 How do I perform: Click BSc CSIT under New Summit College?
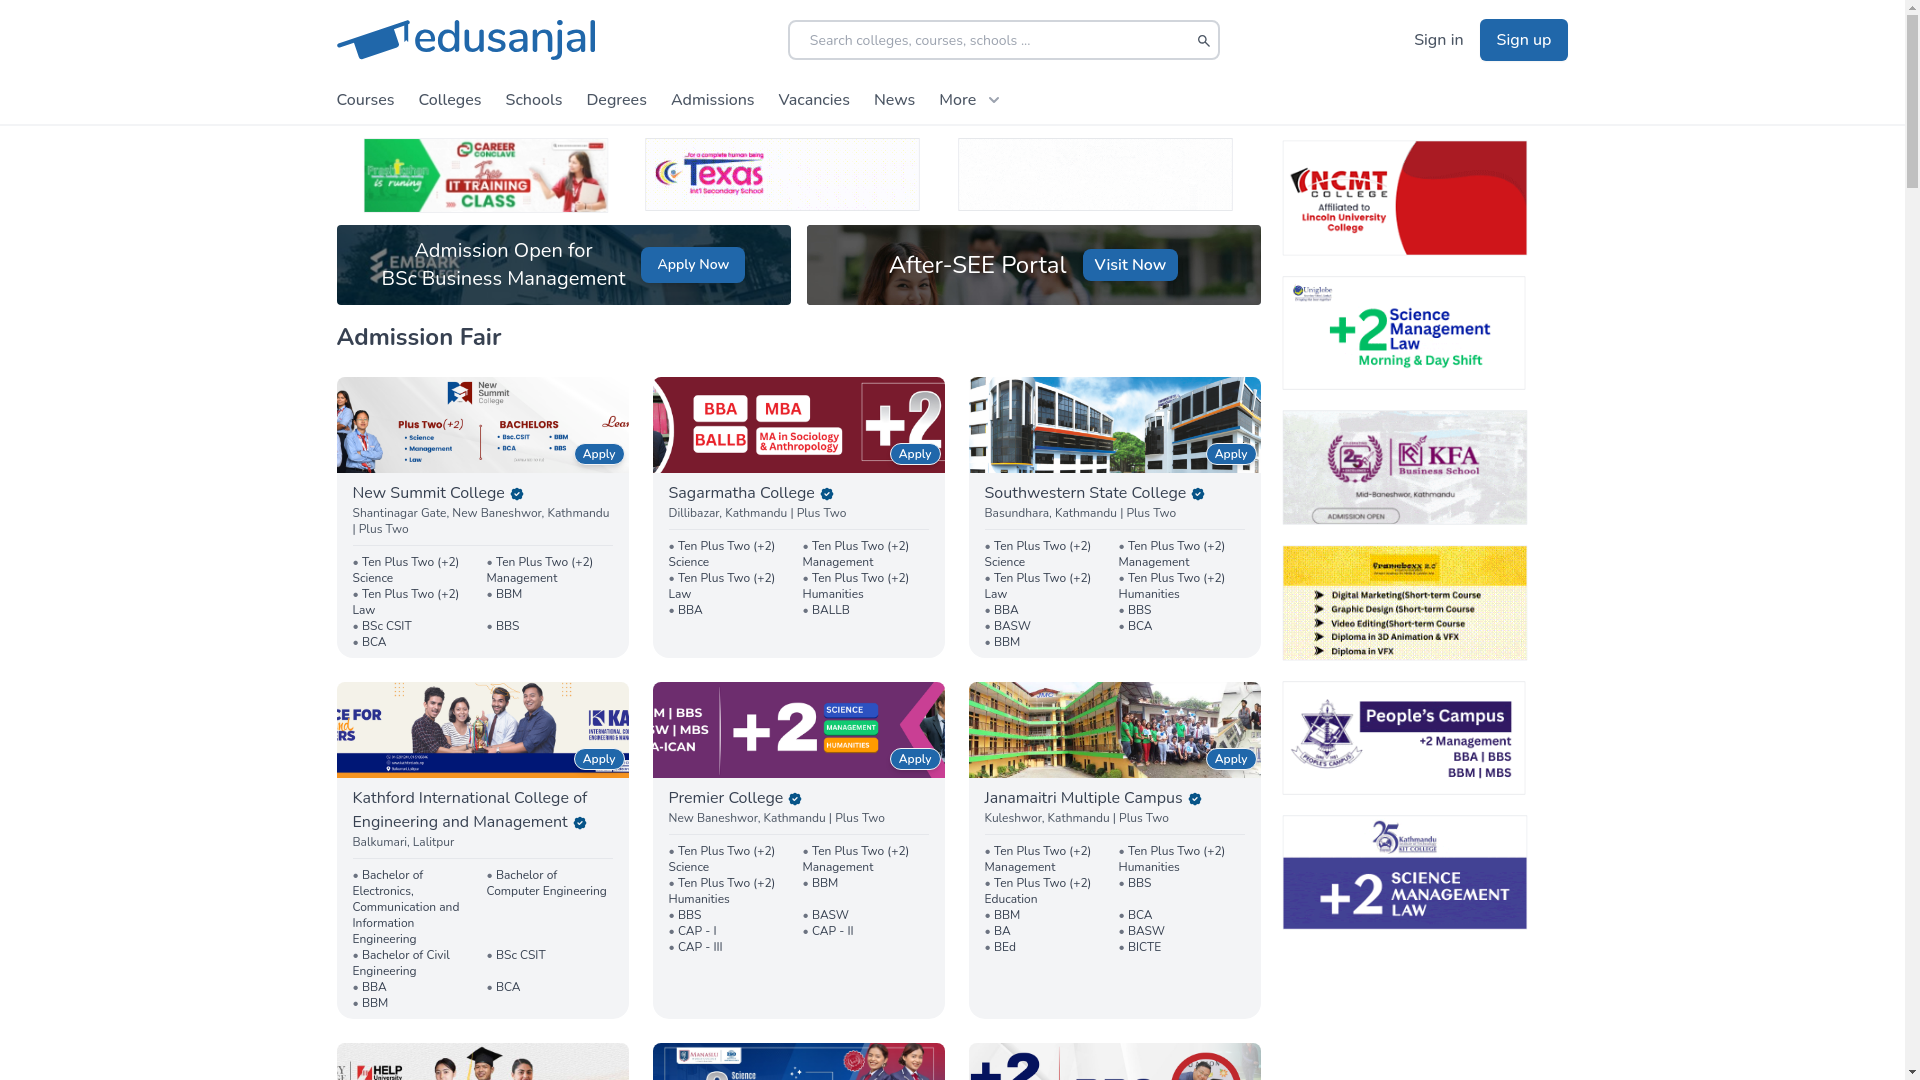tap(386, 626)
